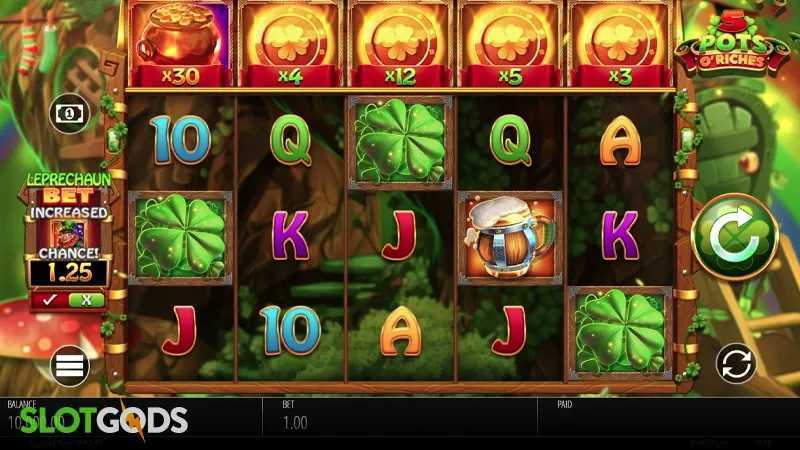Select the x30 pot of gold
Viewport: 800px width, 450px height.
(180, 44)
